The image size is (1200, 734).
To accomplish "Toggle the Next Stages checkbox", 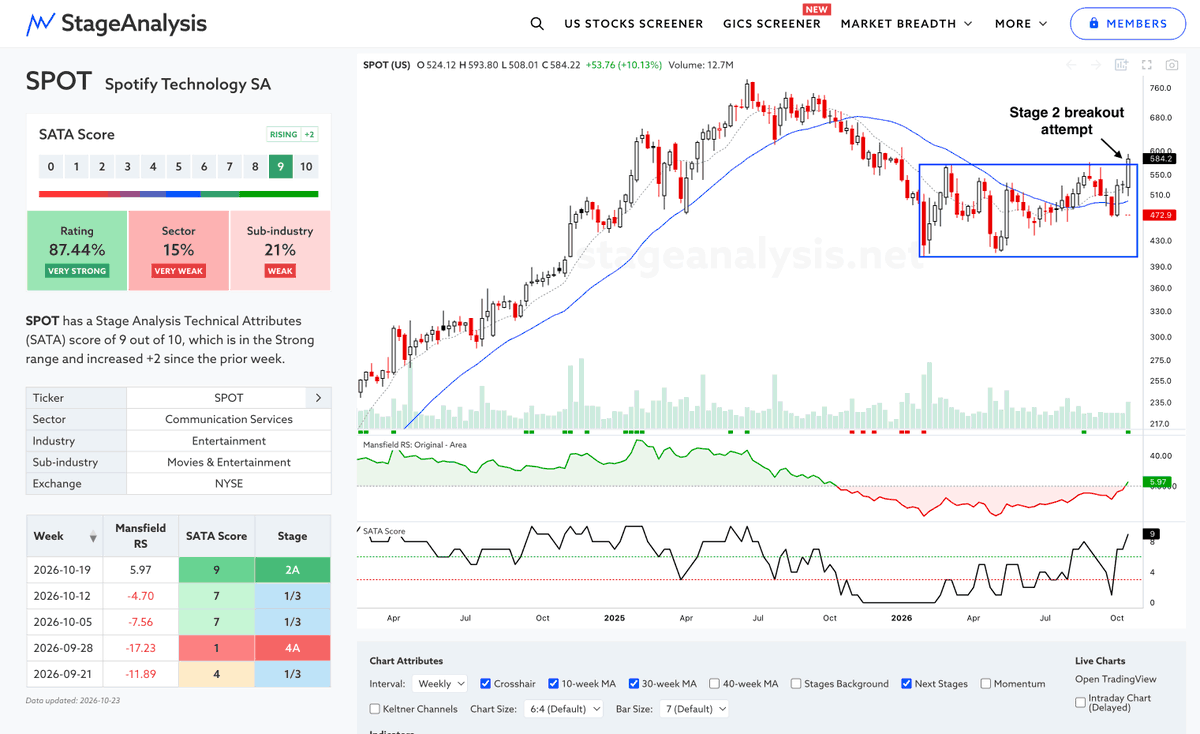I will click(906, 684).
